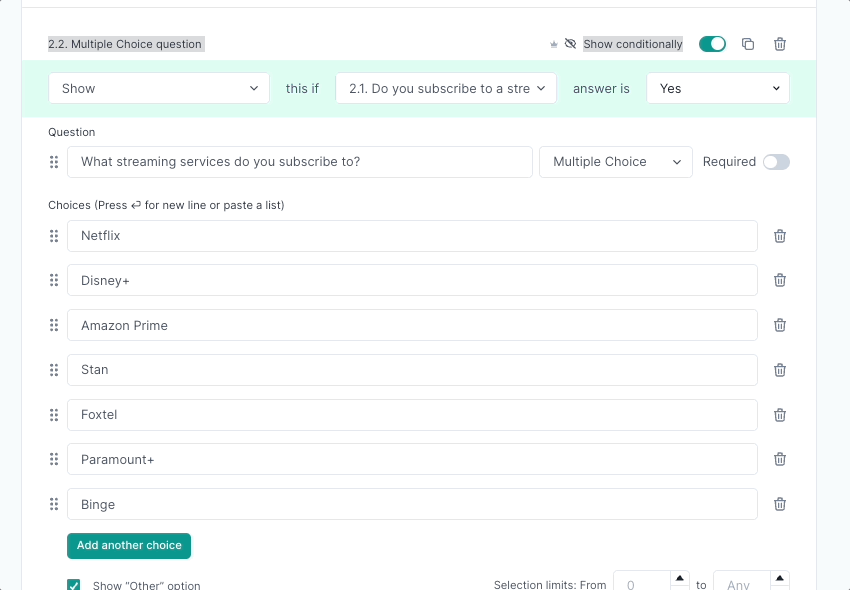Delete the Foxtel choice
850x590 pixels.
point(780,415)
